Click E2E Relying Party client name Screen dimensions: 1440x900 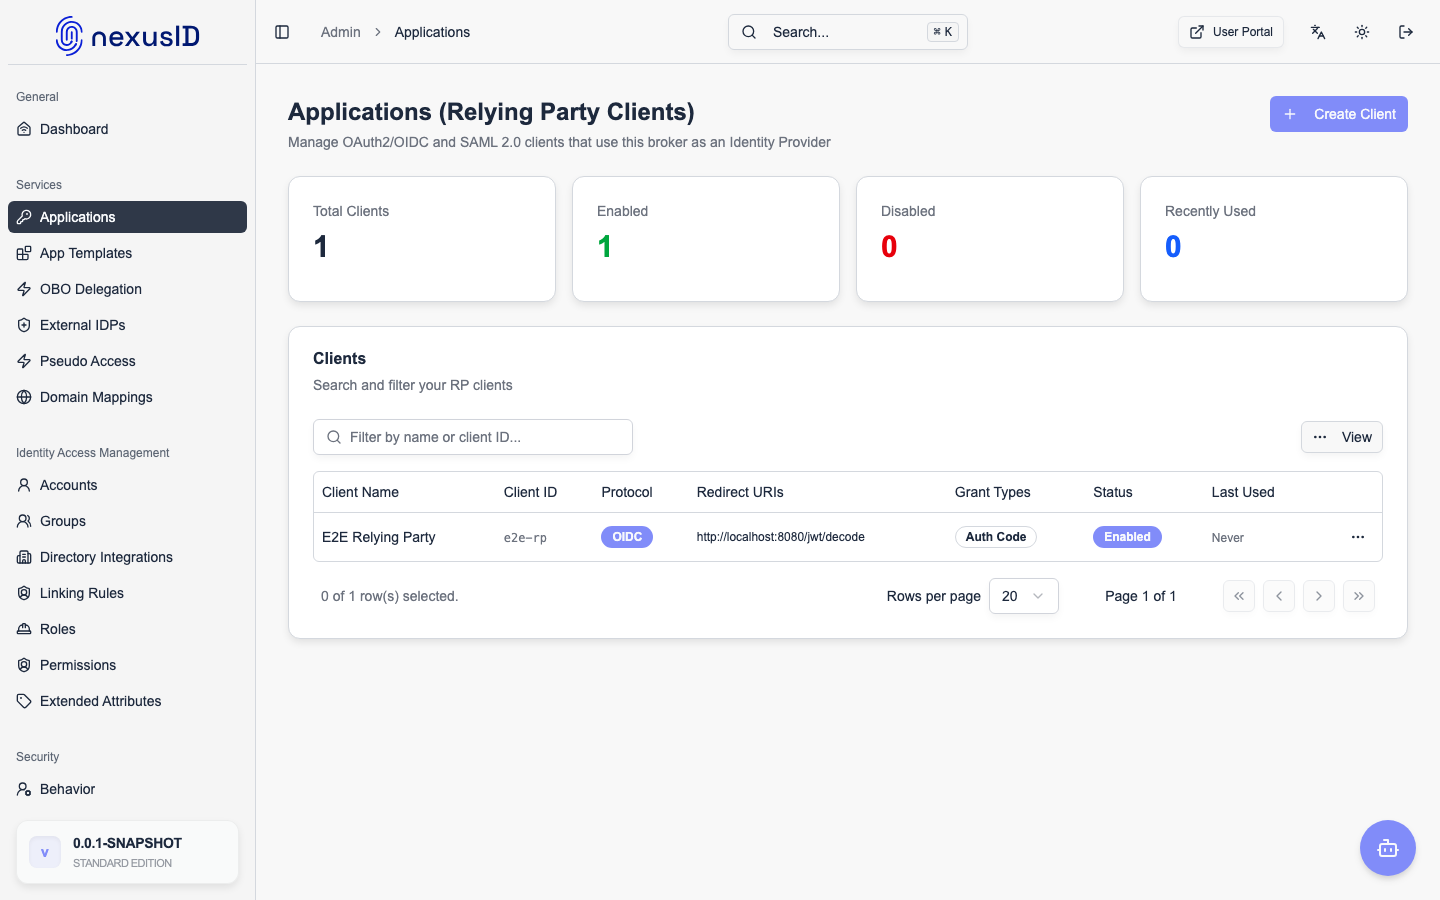click(x=379, y=537)
